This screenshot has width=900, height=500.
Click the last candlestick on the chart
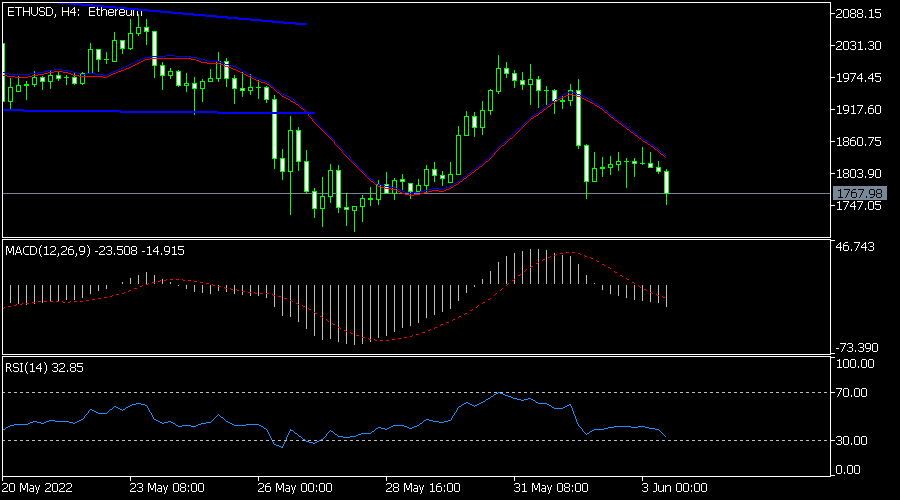click(x=666, y=183)
